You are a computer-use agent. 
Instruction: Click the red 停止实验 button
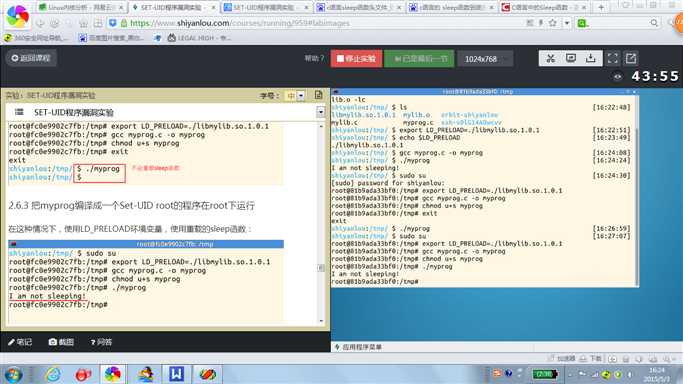356,58
